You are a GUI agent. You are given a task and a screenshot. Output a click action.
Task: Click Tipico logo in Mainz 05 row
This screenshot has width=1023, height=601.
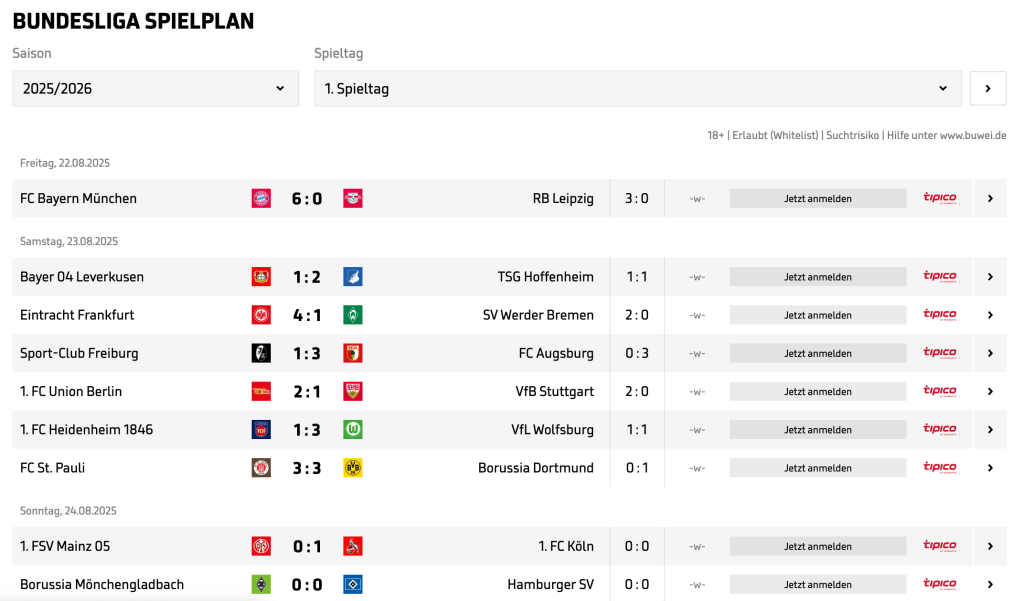[x=940, y=546]
